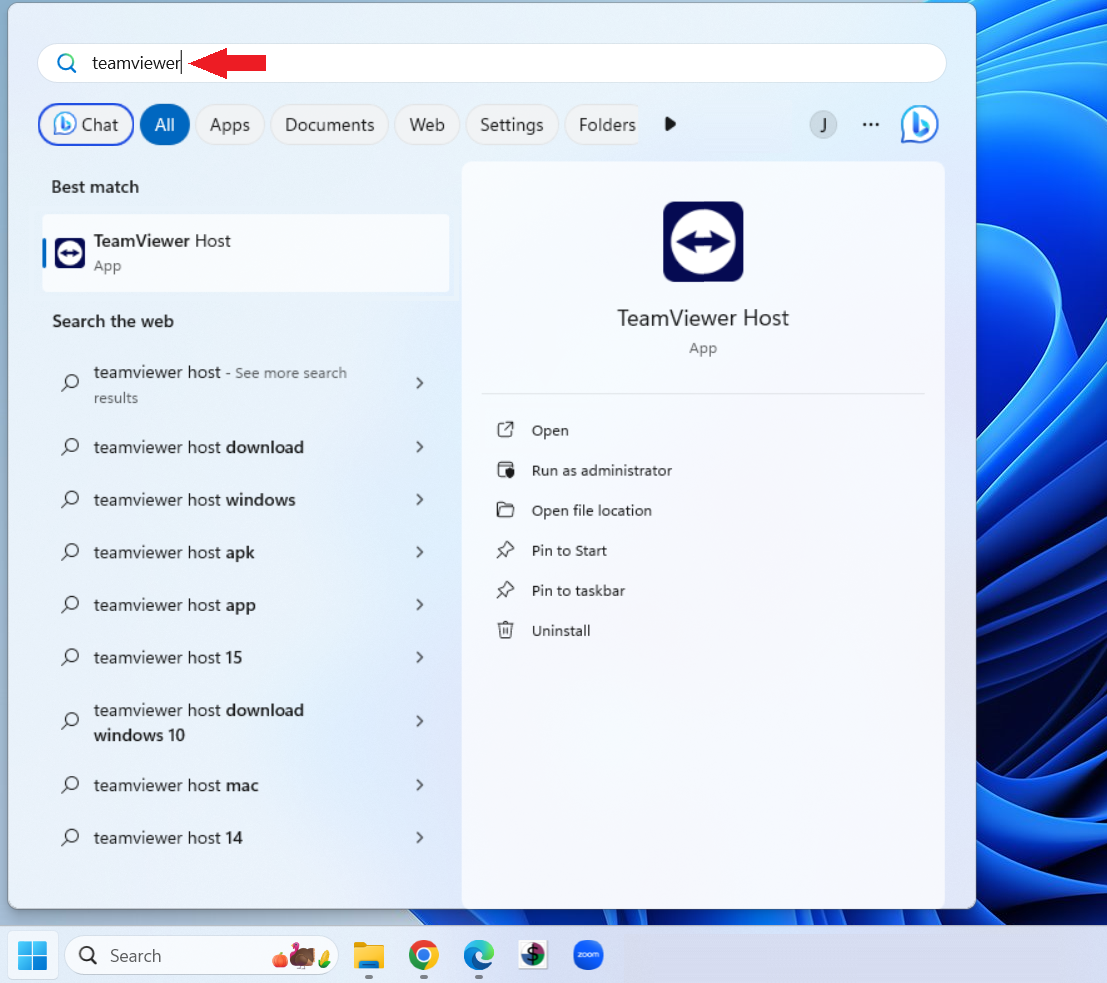
Task: Expand chevron next to teamviewer host apk
Action: pyautogui.click(x=420, y=552)
